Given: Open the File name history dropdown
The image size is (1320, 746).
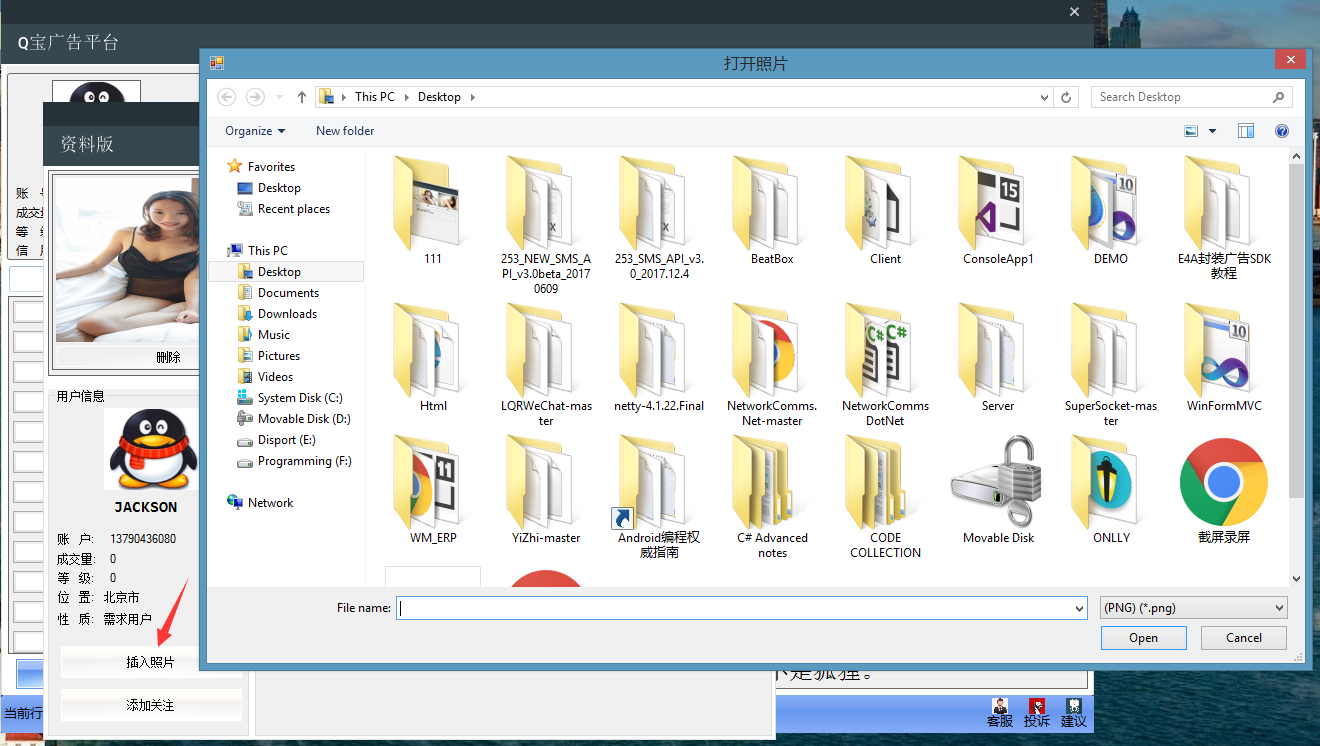Looking at the screenshot, I should pyautogui.click(x=1078, y=608).
